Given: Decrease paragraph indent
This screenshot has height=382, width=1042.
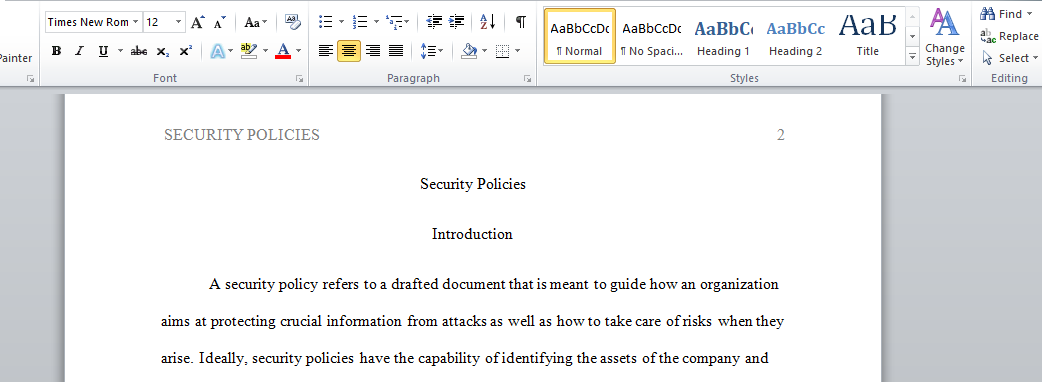Looking at the screenshot, I should (434, 22).
